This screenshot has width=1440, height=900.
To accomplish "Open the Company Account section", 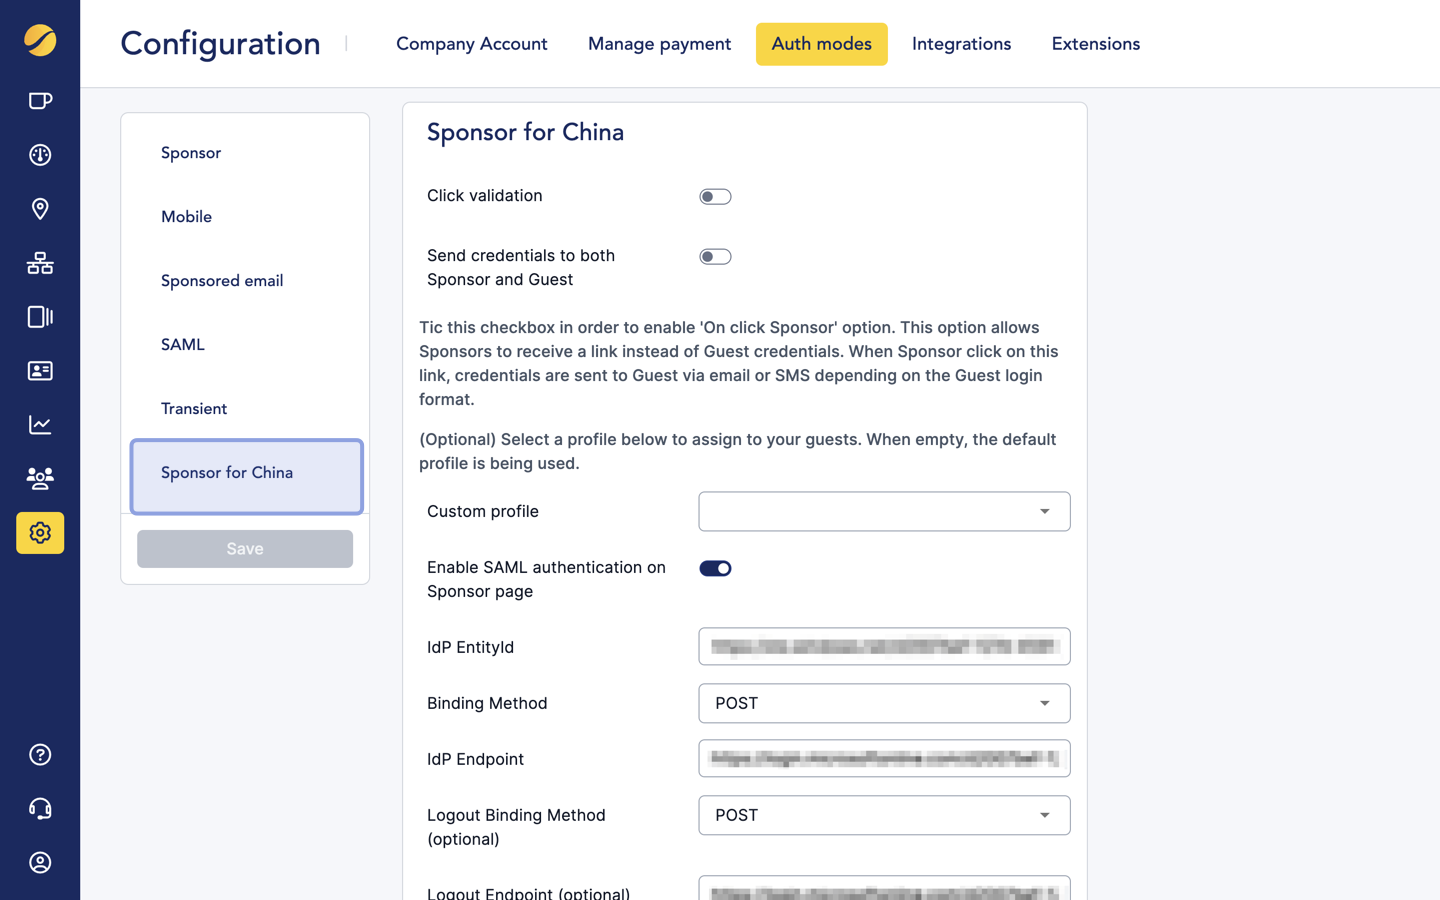I will coord(471,44).
